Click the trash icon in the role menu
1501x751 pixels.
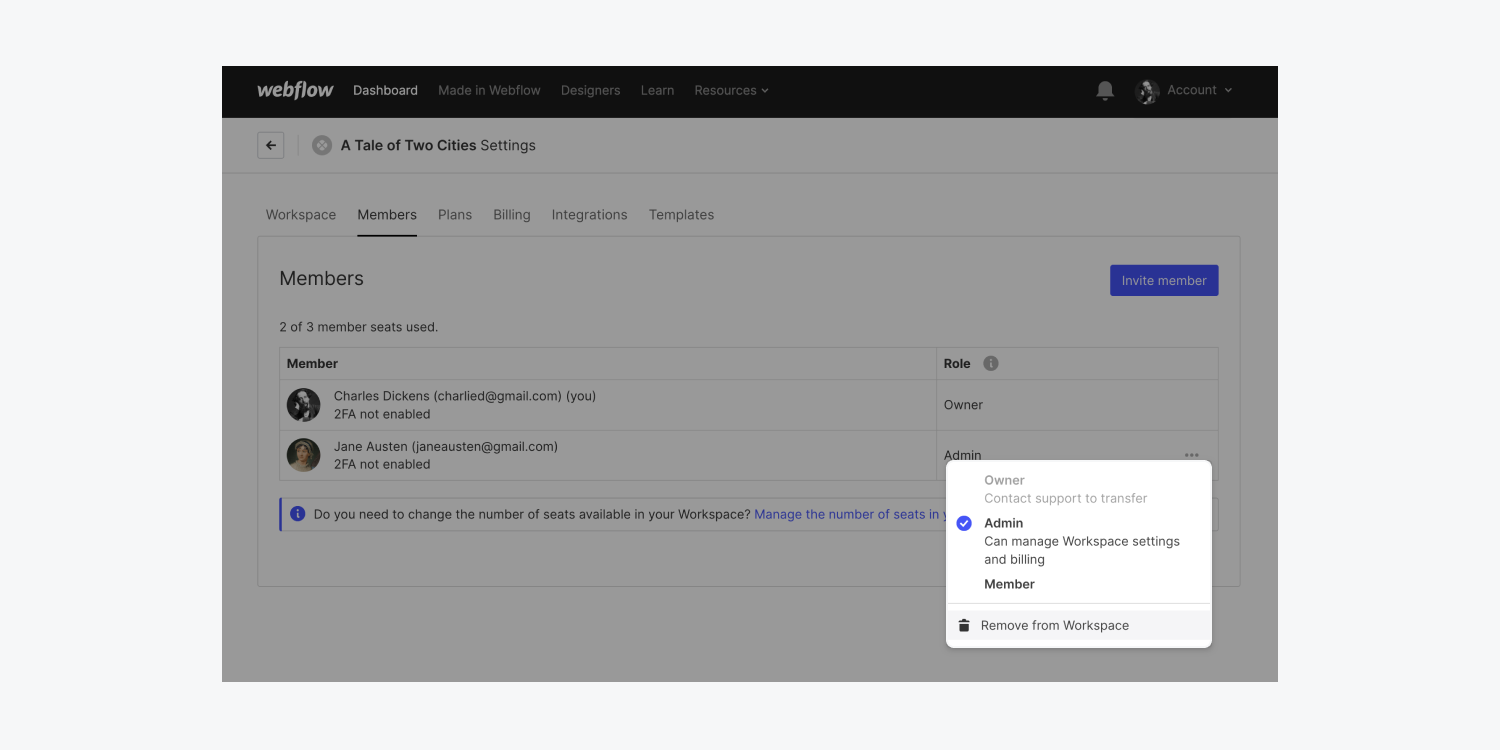tap(964, 625)
